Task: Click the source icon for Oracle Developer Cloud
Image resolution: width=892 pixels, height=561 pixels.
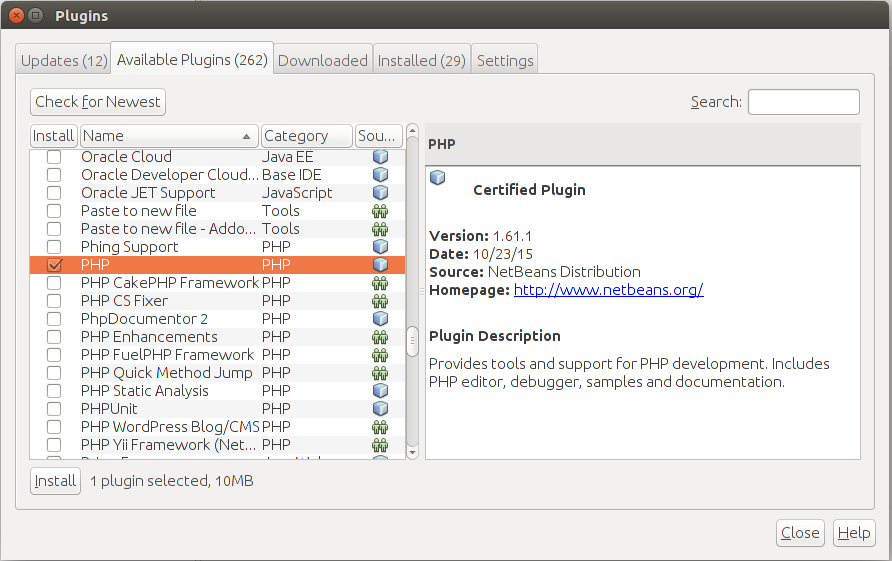Action: click(380, 175)
